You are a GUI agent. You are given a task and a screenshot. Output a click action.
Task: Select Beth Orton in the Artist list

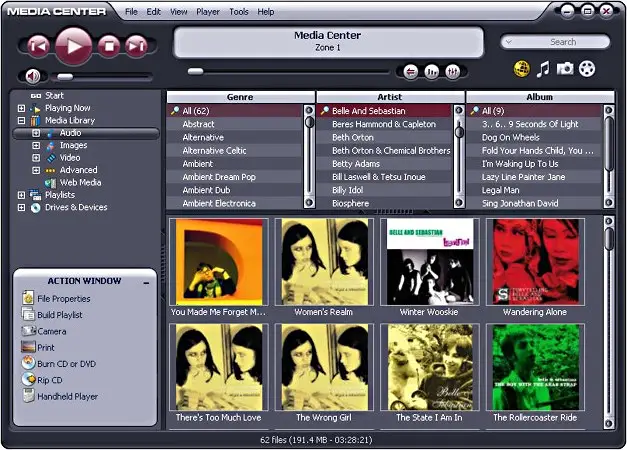[353, 137]
